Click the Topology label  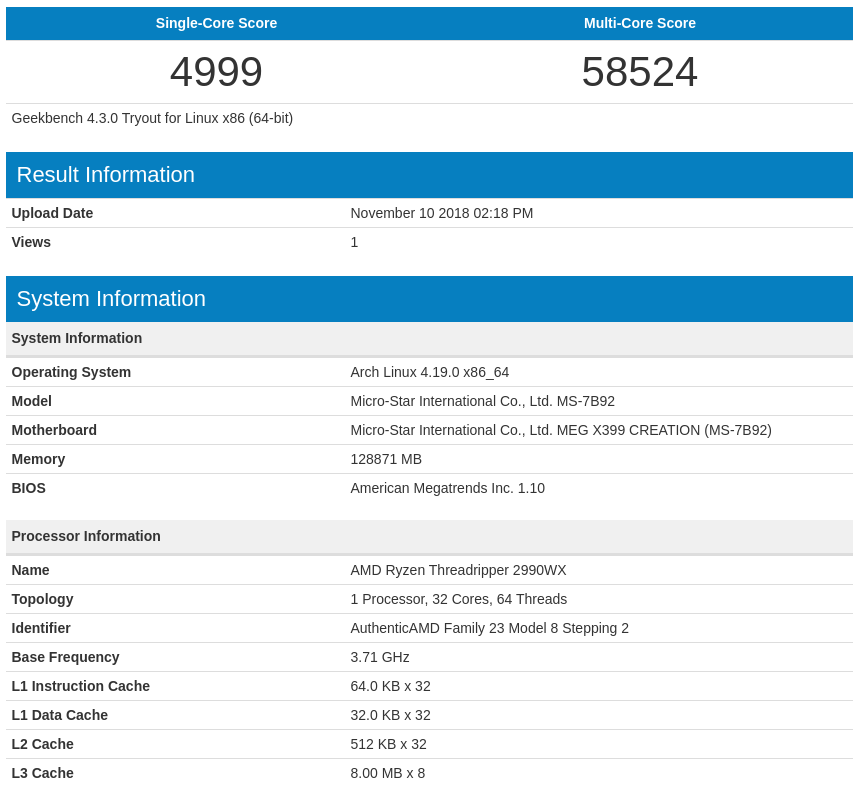click(x=43, y=599)
